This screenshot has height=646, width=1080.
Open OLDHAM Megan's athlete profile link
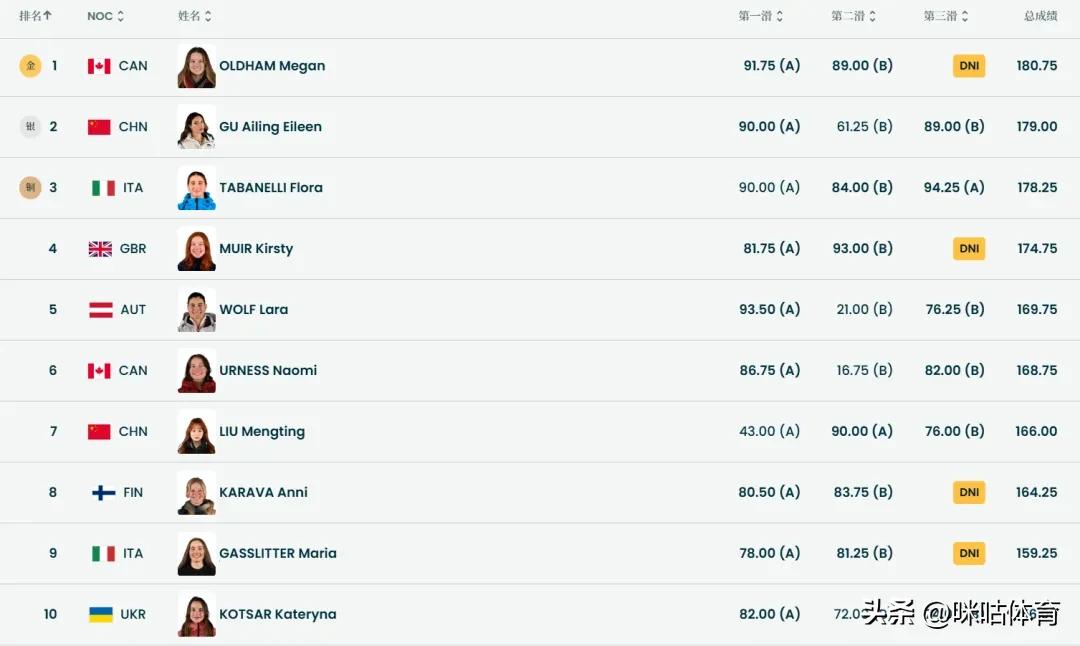[x=272, y=66]
